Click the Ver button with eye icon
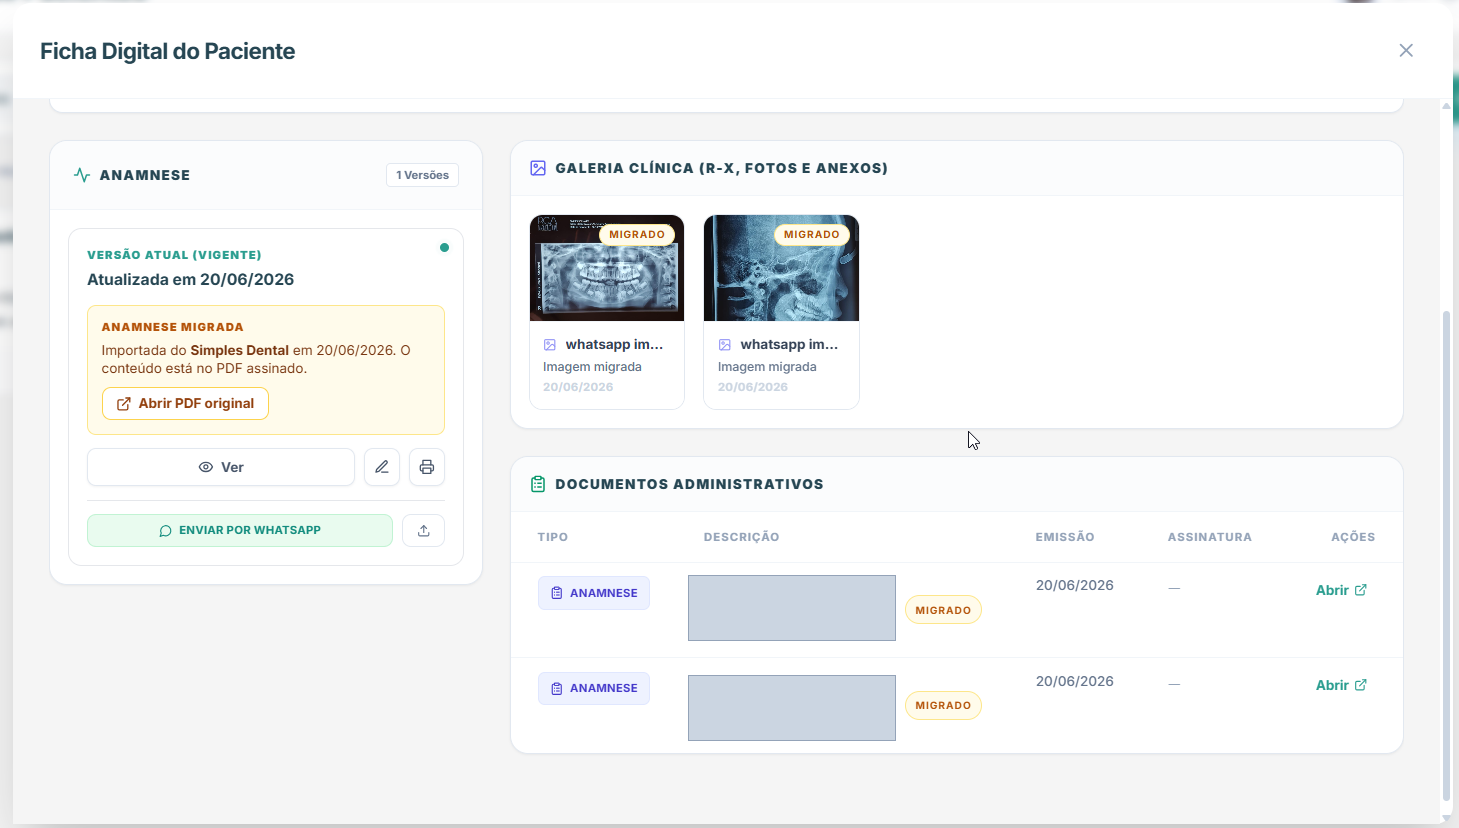 point(221,467)
